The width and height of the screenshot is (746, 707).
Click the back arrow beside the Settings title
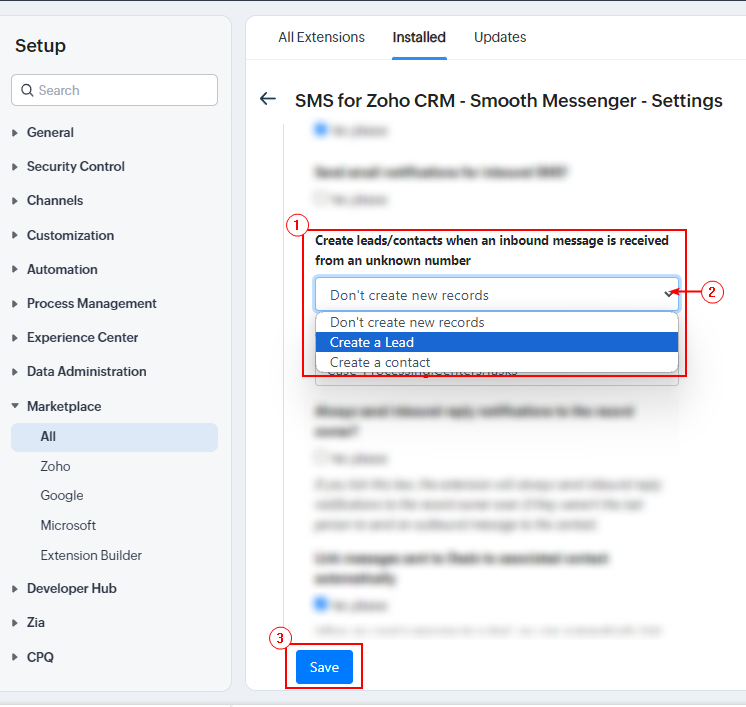pos(268,99)
